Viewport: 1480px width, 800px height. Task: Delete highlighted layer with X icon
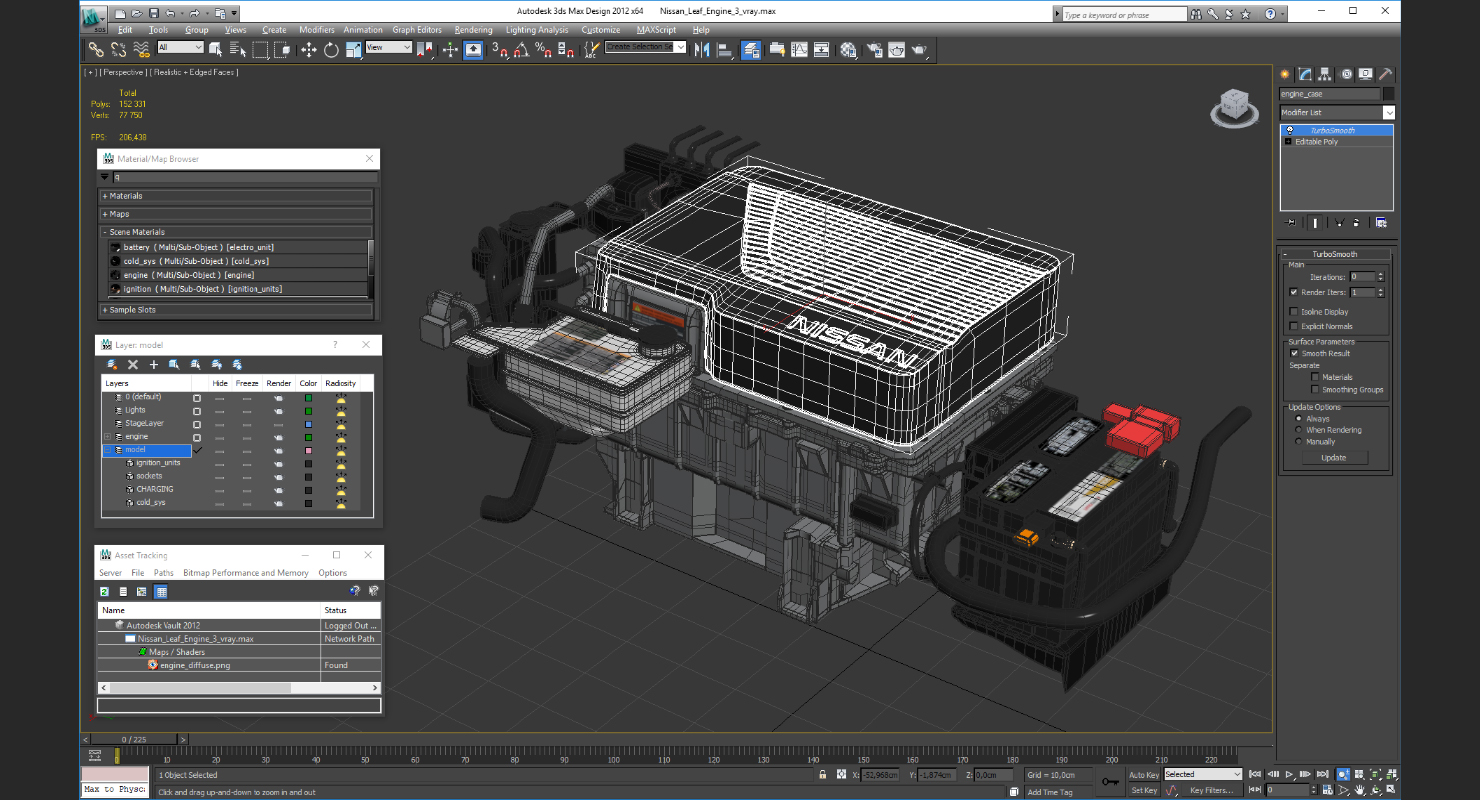[x=133, y=365]
